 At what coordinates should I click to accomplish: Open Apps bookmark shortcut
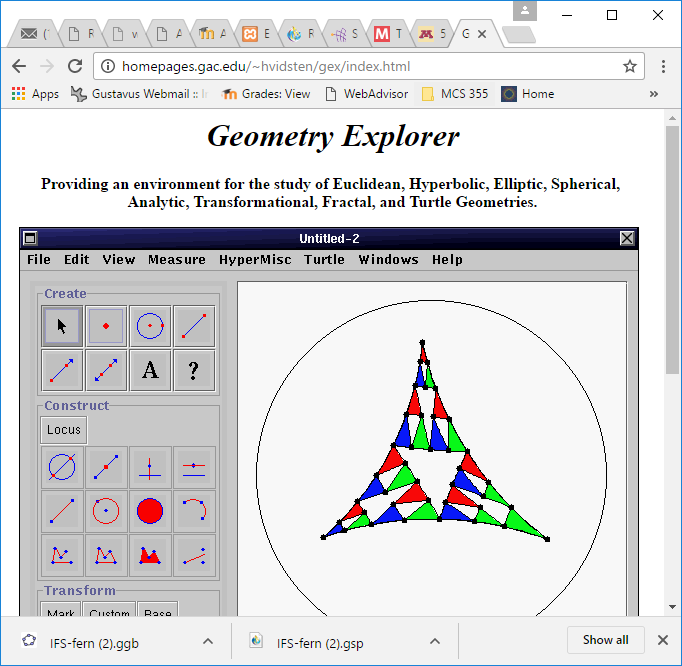coord(35,94)
